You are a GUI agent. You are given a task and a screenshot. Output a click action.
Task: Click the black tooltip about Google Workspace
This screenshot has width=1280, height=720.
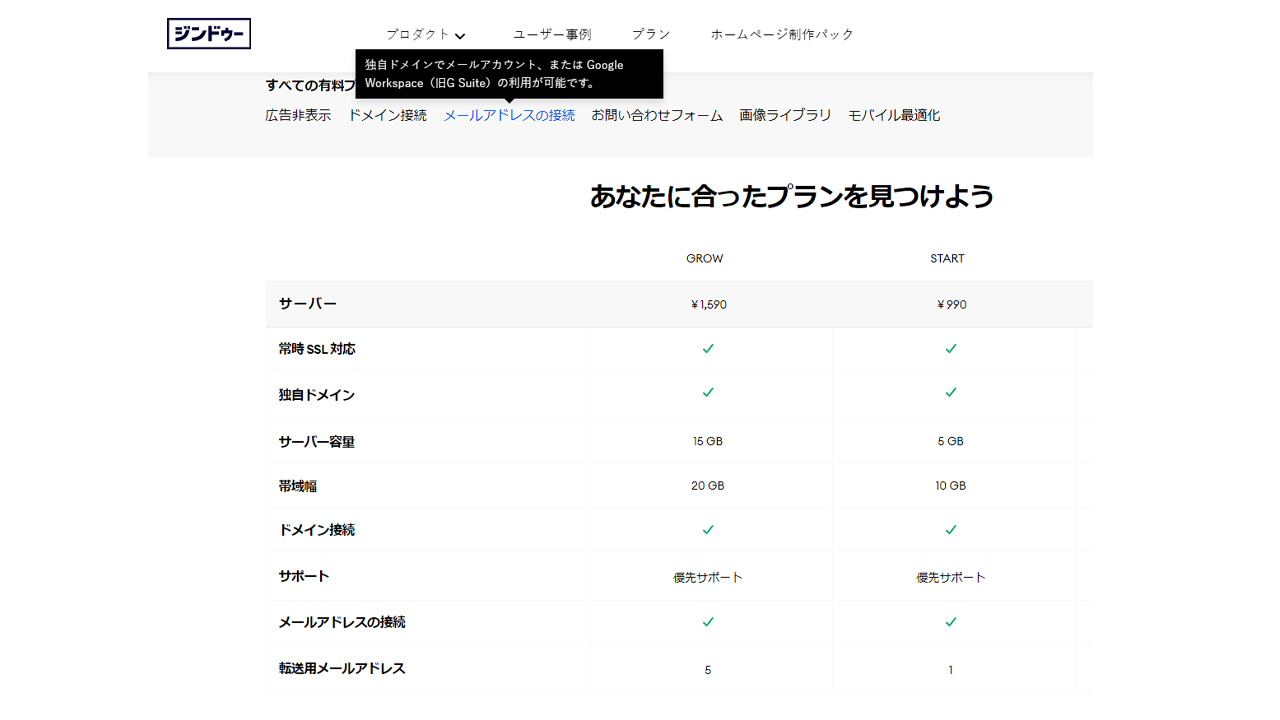(x=509, y=74)
